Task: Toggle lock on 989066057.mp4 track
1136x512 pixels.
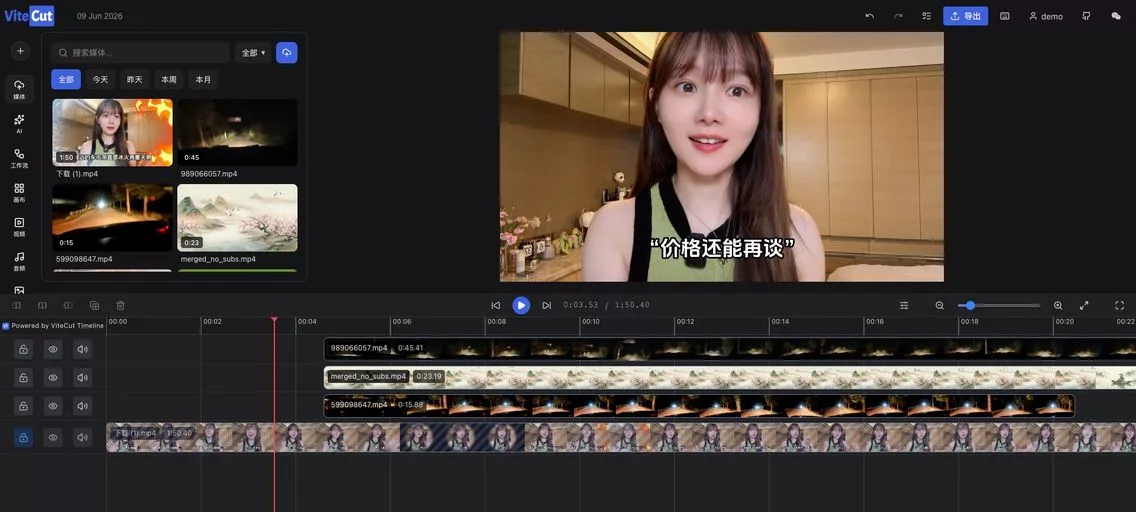Action: tap(23, 350)
